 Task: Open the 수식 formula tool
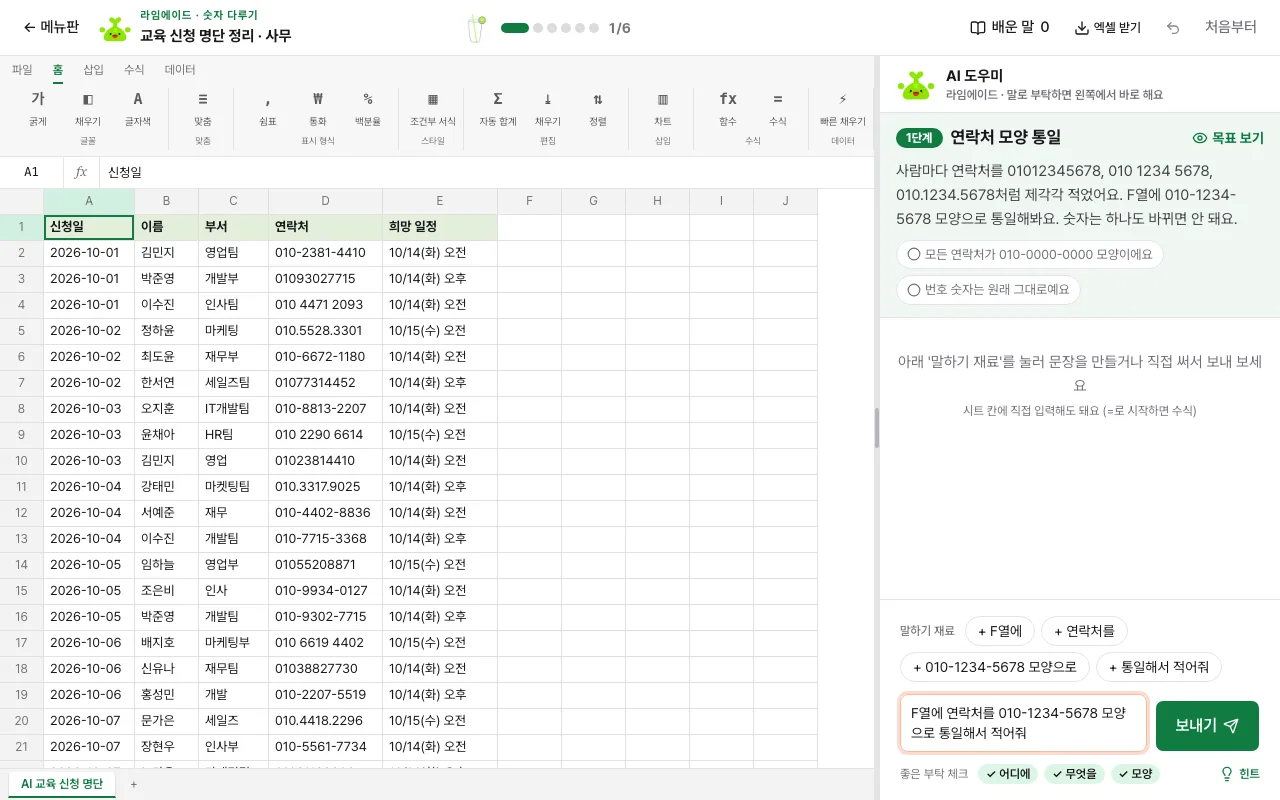coord(778,108)
